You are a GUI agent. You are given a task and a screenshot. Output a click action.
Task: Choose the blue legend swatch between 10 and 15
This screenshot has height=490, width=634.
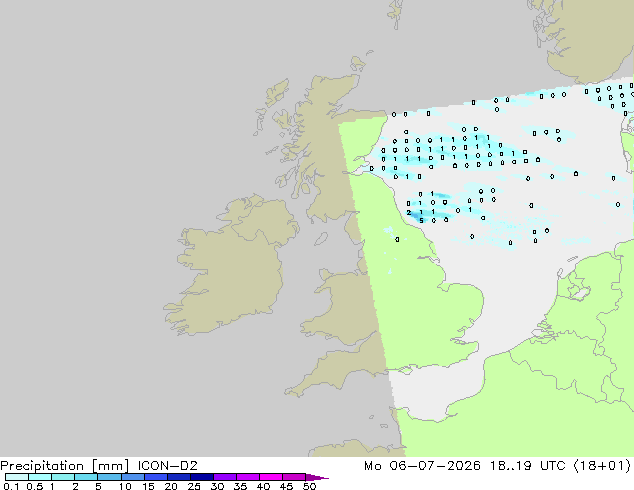[132, 477]
